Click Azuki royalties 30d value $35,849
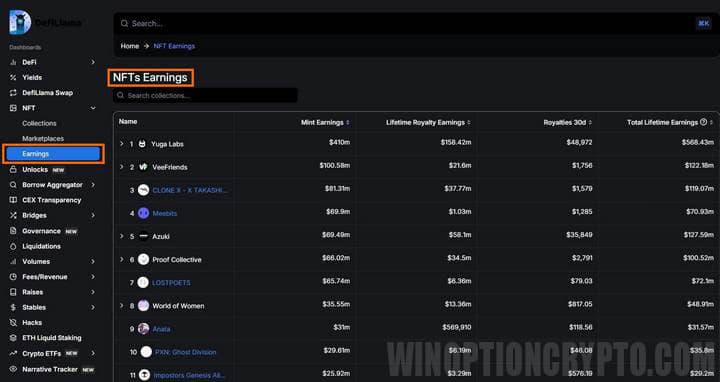This screenshot has width=720, height=382. (579, 235)
